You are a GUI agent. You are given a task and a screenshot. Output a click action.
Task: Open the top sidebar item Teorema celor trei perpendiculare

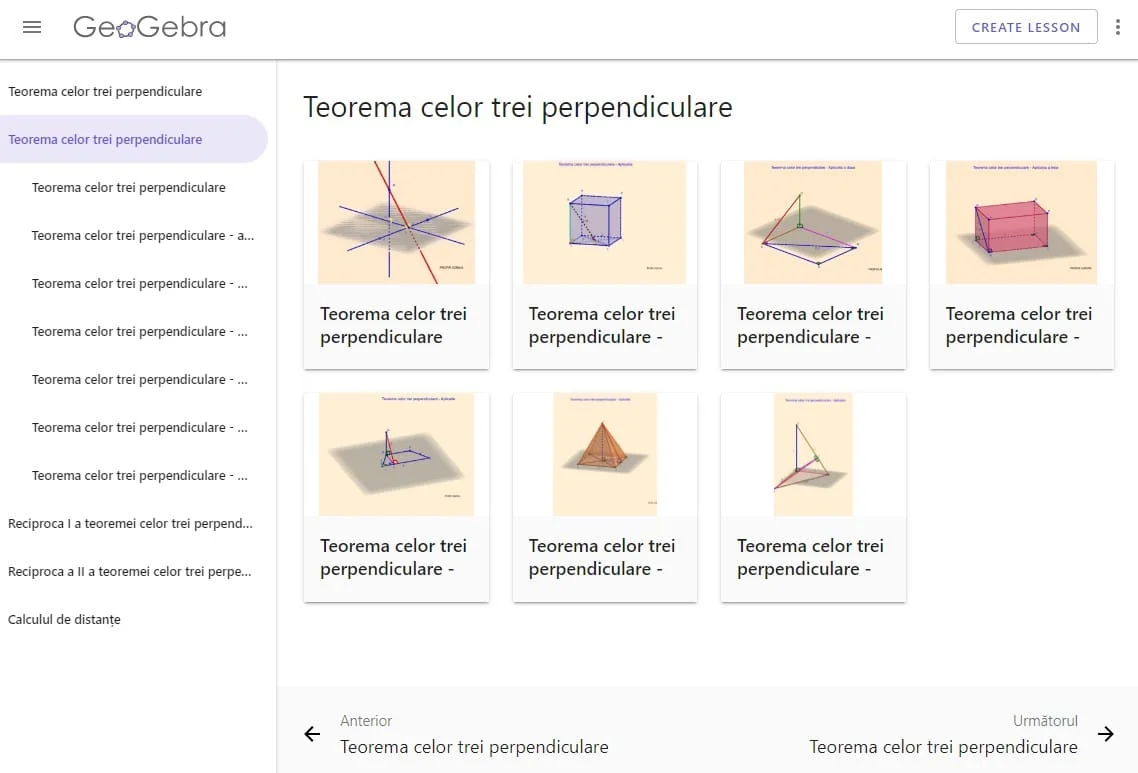click(x=105, y=91)
